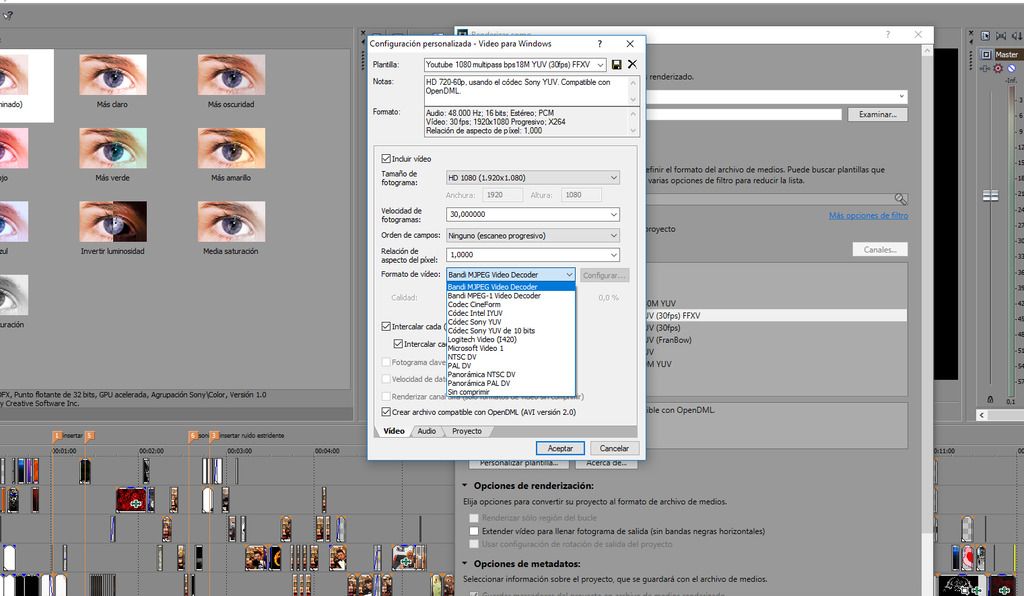Open the 'Tamaño de fotograma' dropdown
The height and width of the screenshot is (596, 1024).
pyautogui.click(x=613, y=178)
